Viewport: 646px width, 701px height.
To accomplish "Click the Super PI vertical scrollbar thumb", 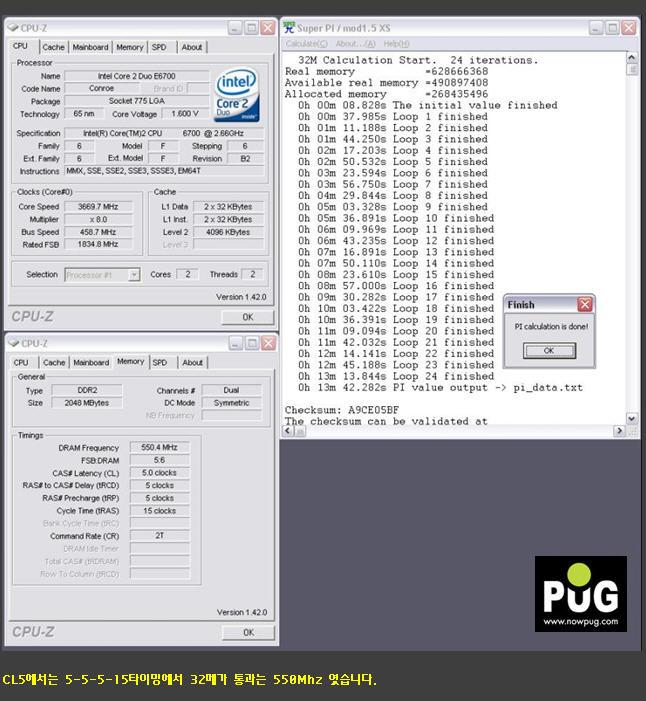I will [632, 70].
